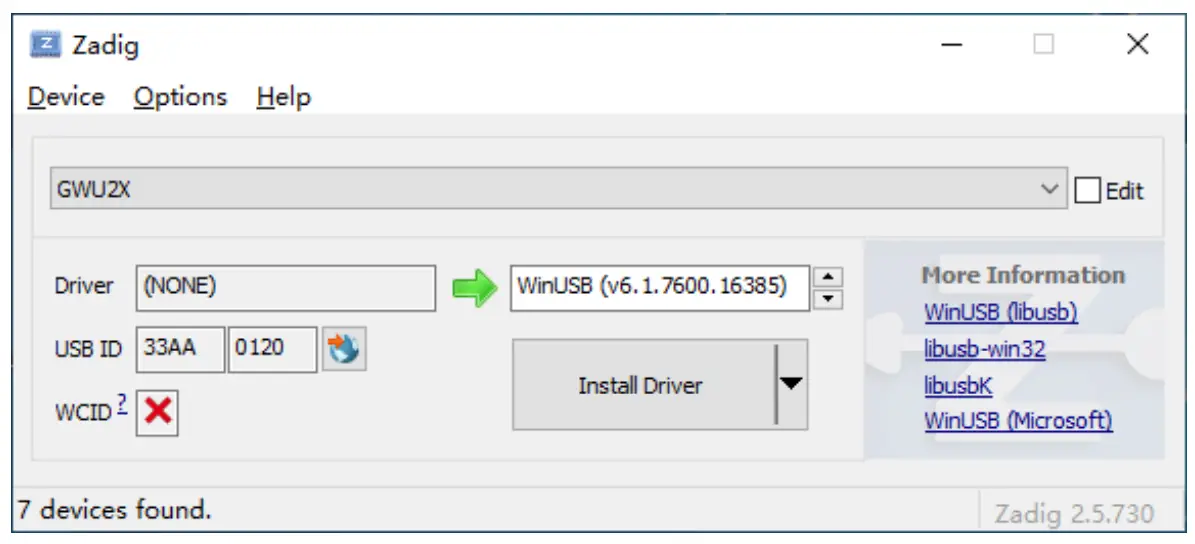Open the Device menu
The image size is (1195, 544).
(x=66, y=98)
